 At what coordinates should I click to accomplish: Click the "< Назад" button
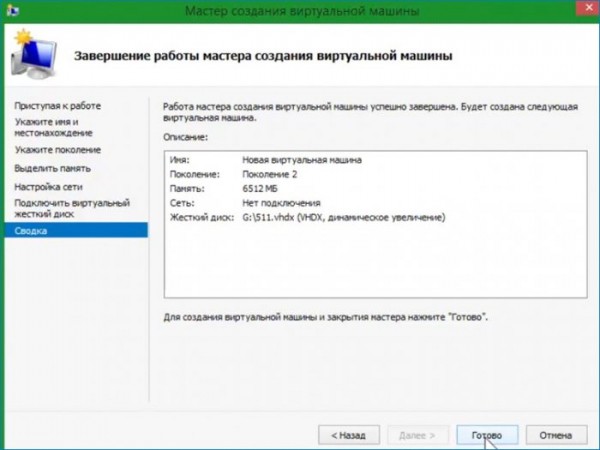coord(349,435)
